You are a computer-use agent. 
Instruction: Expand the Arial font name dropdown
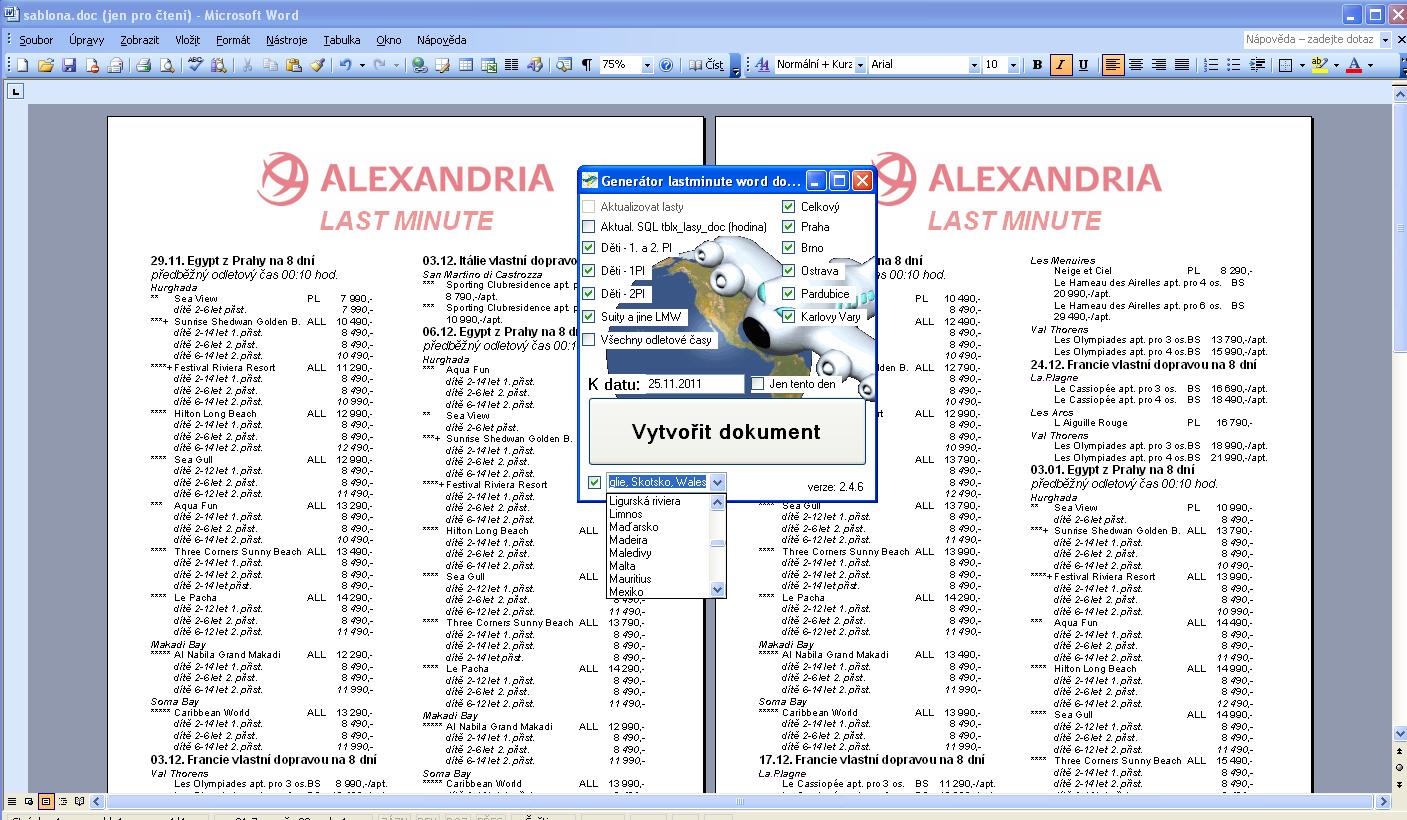(974, 65)
